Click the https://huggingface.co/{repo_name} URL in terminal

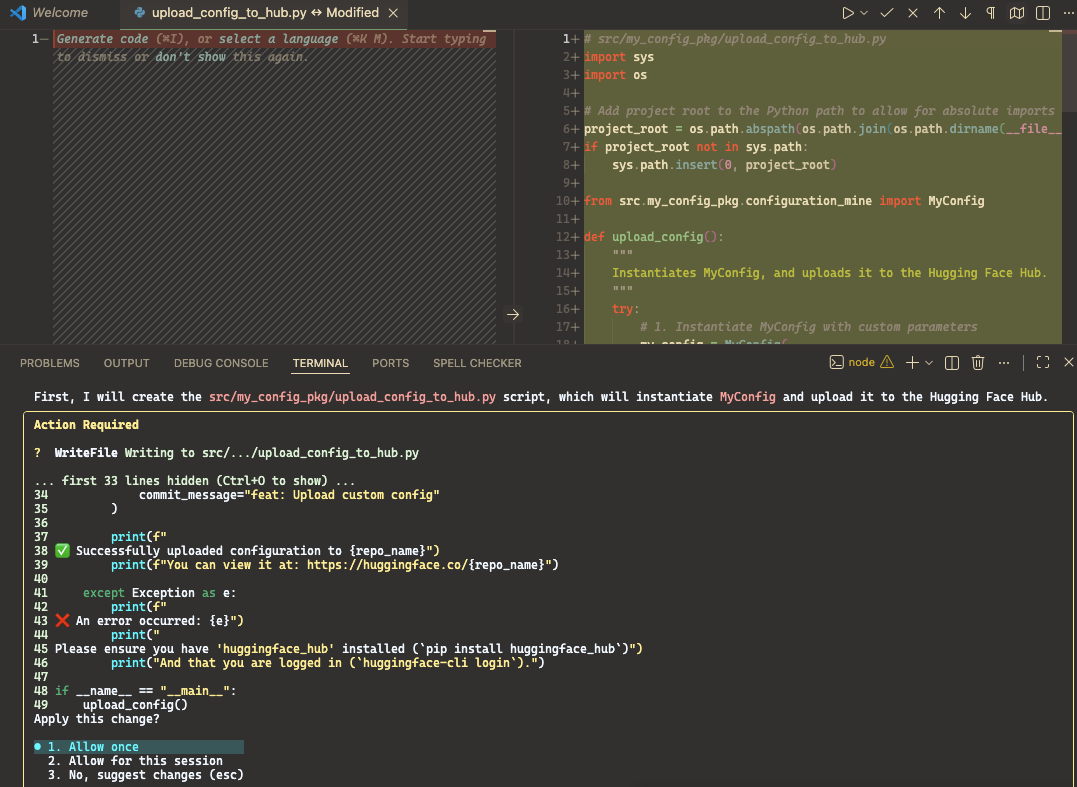pos(426,564)
